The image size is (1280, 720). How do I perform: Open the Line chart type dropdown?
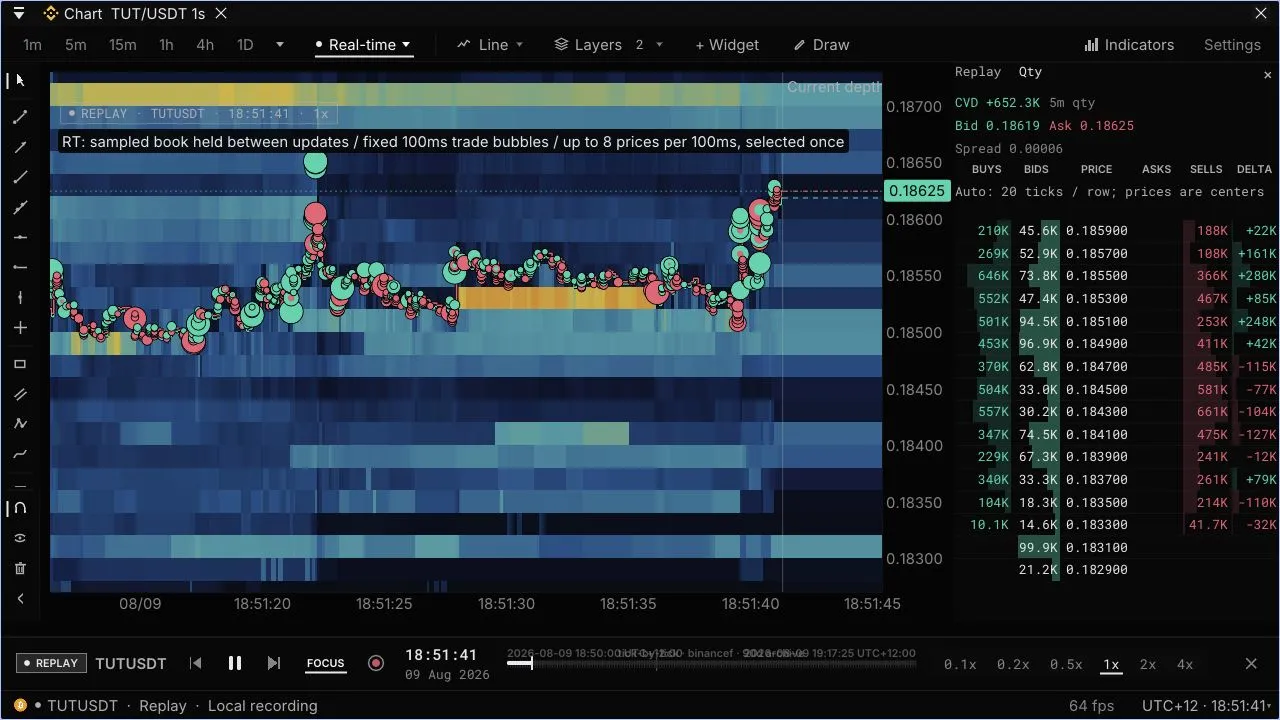coord(490,45)
